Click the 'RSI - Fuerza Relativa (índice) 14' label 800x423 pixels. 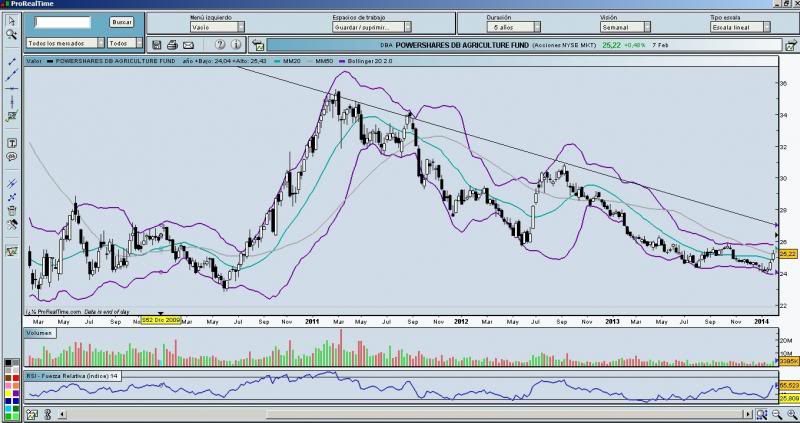(x=72, y=376)
